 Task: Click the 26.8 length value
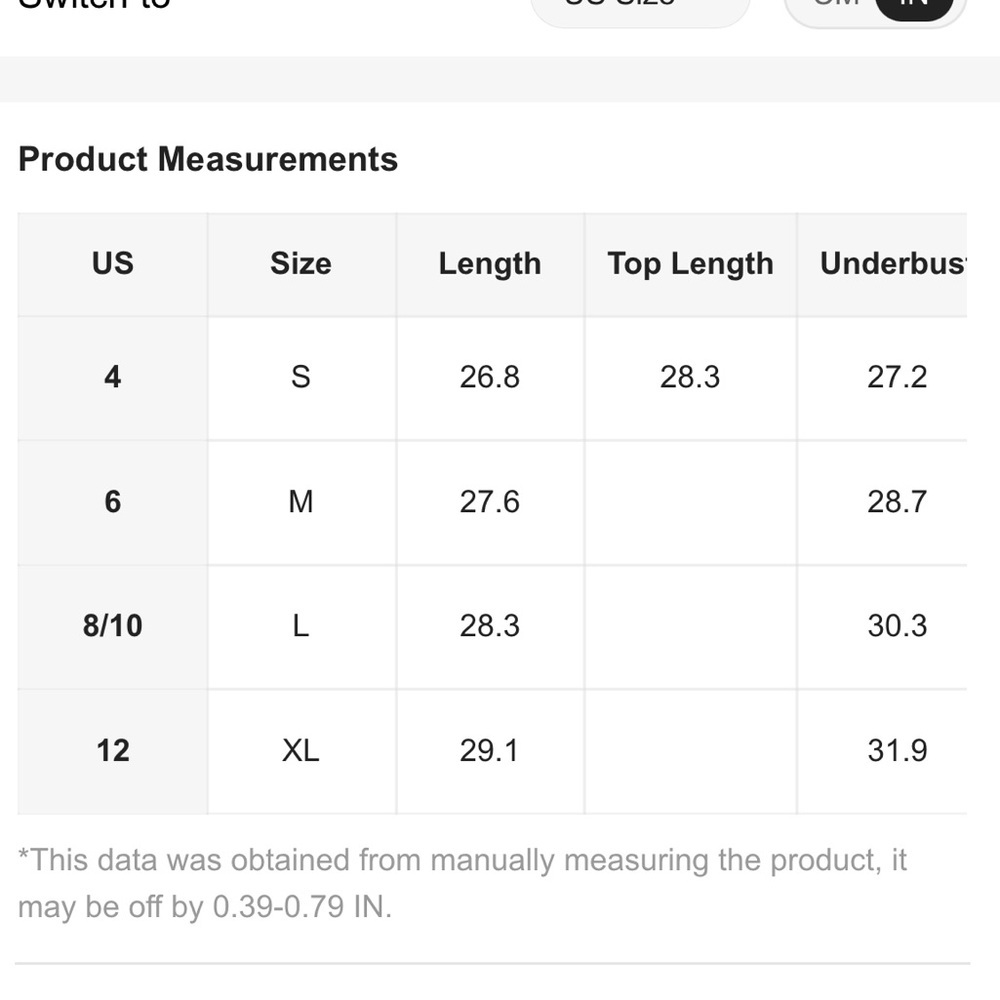(490, 378)
